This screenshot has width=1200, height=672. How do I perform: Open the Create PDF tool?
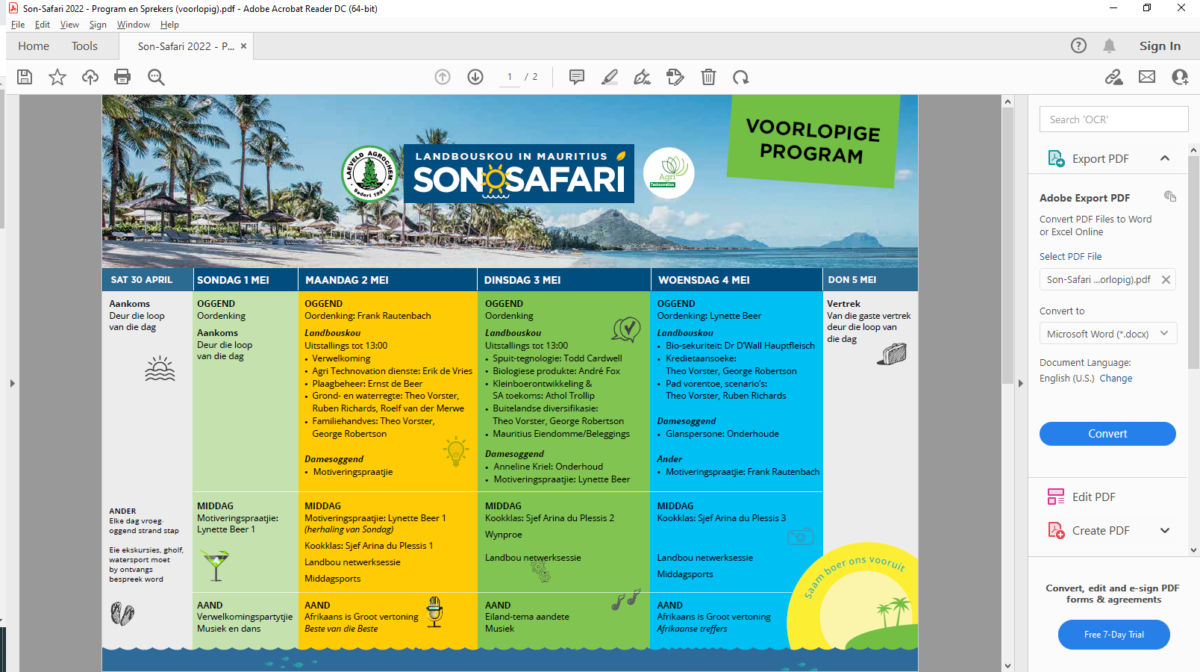(x=1100, y=530)
